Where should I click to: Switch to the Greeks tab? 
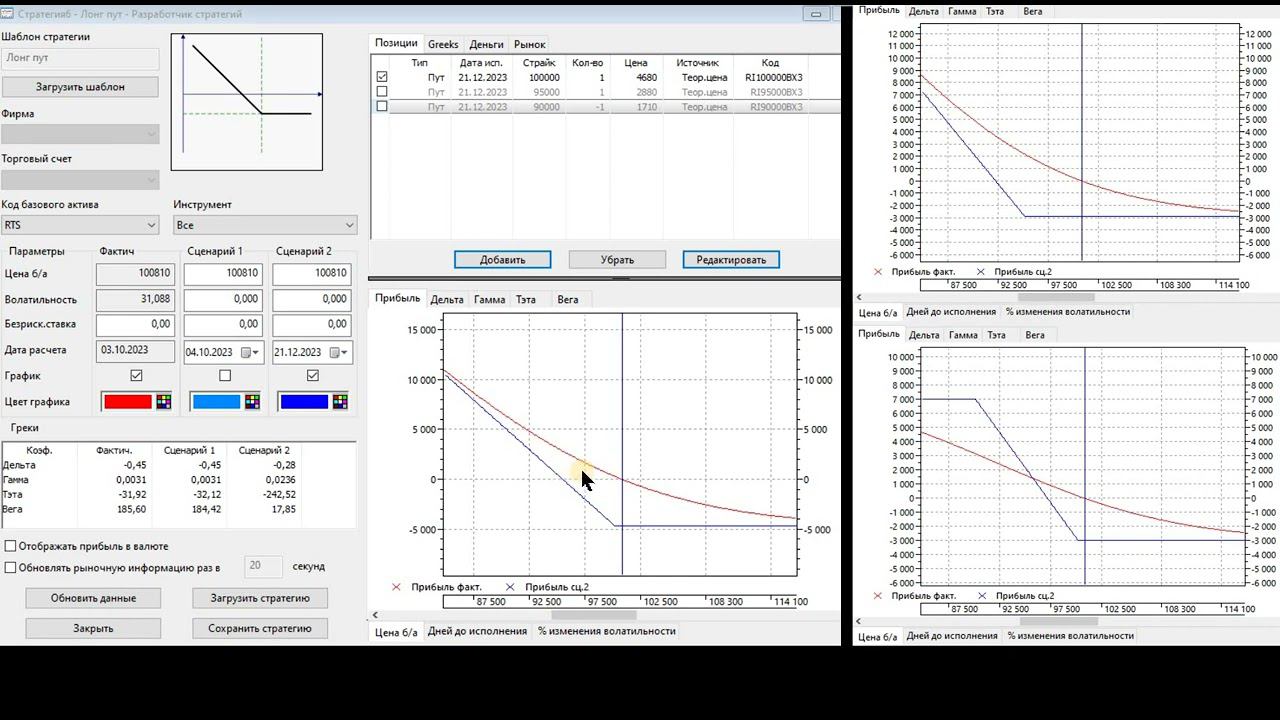coord(443,44)
